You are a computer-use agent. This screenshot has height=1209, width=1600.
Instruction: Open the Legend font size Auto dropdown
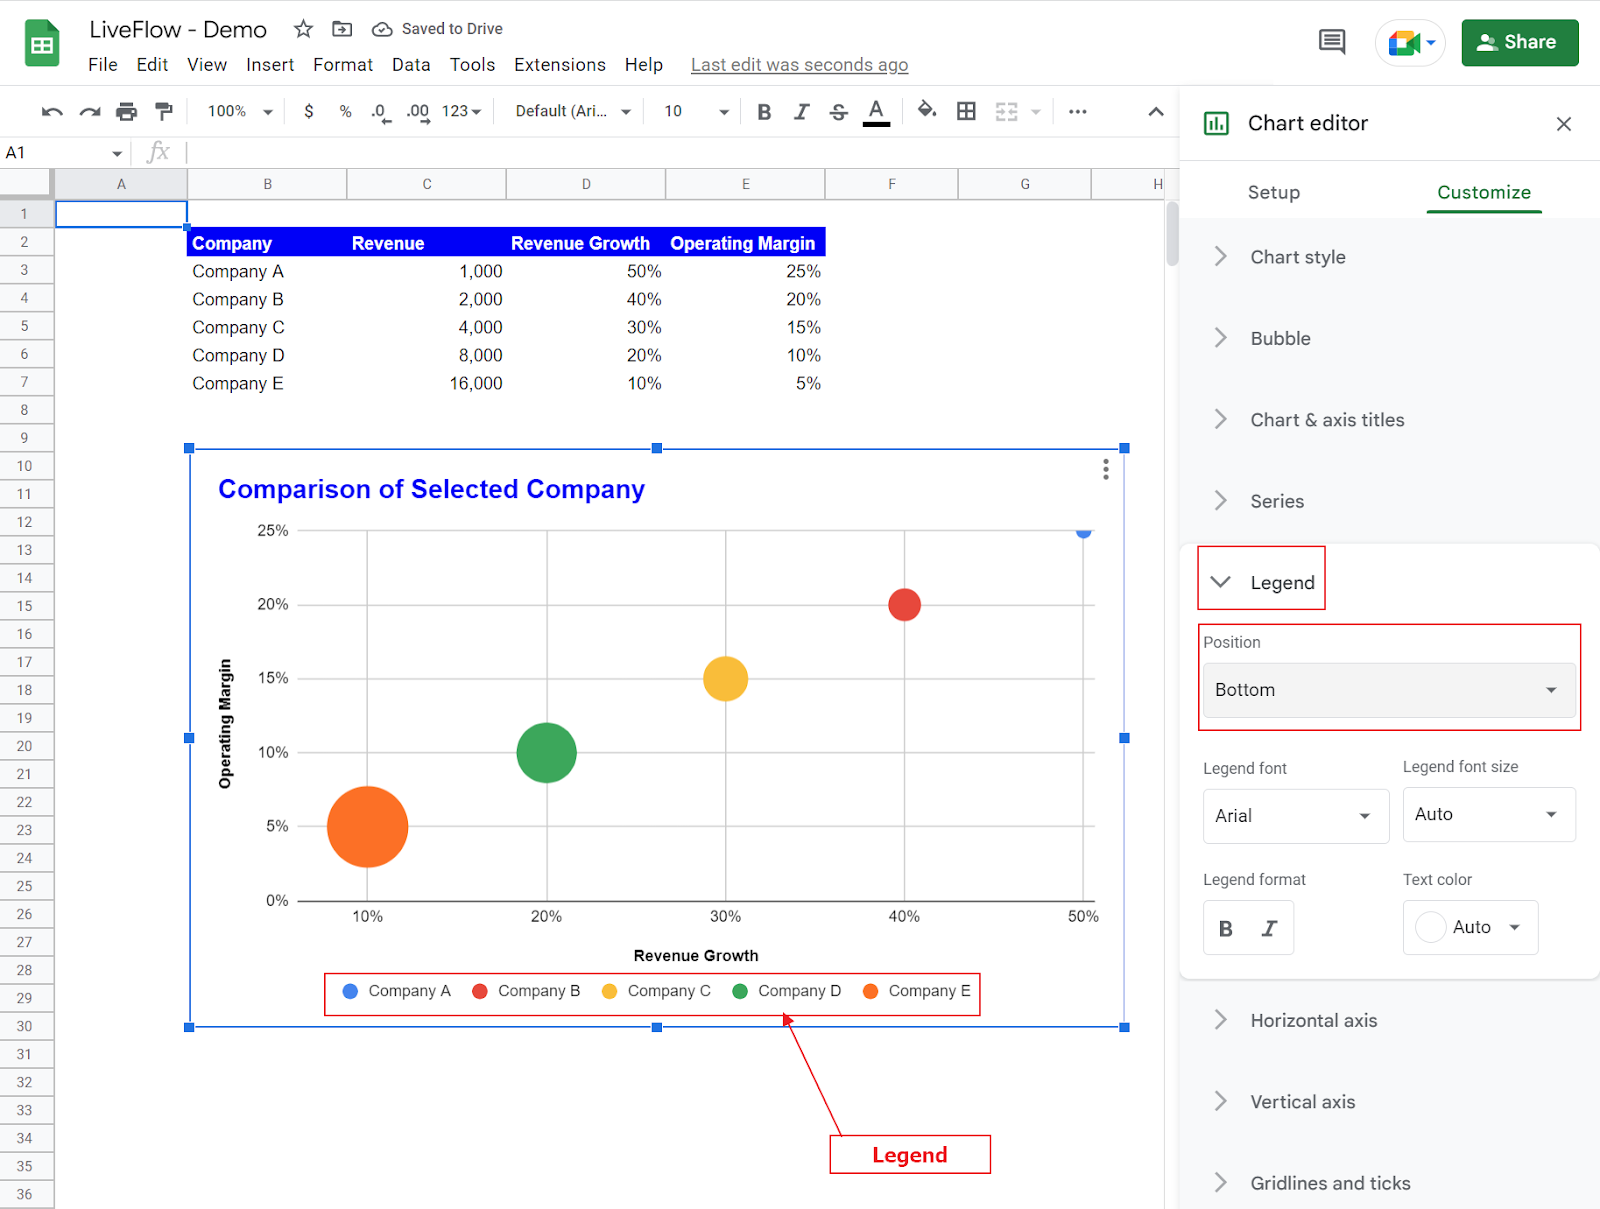click(1489, 814)
